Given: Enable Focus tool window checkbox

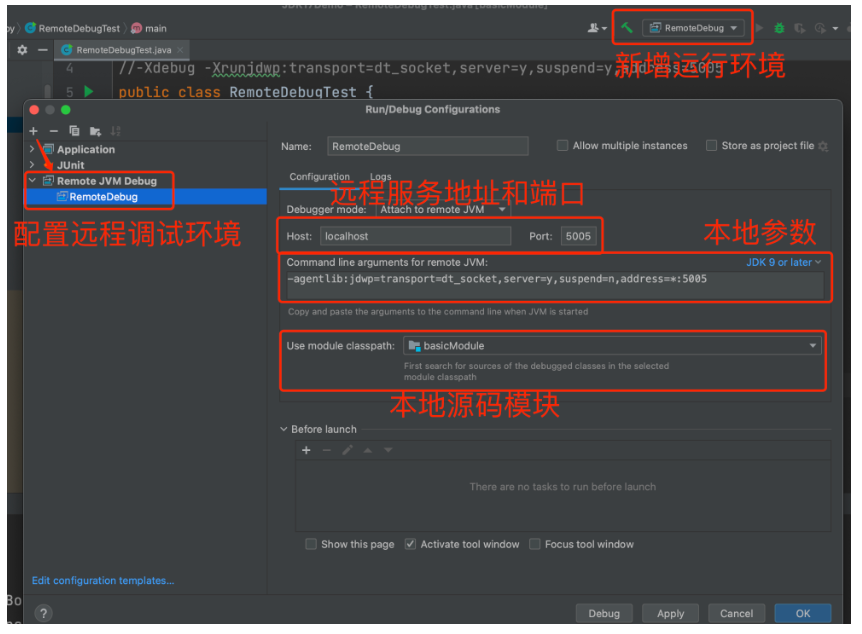Looking at the screenshot, I should (534, 544).
